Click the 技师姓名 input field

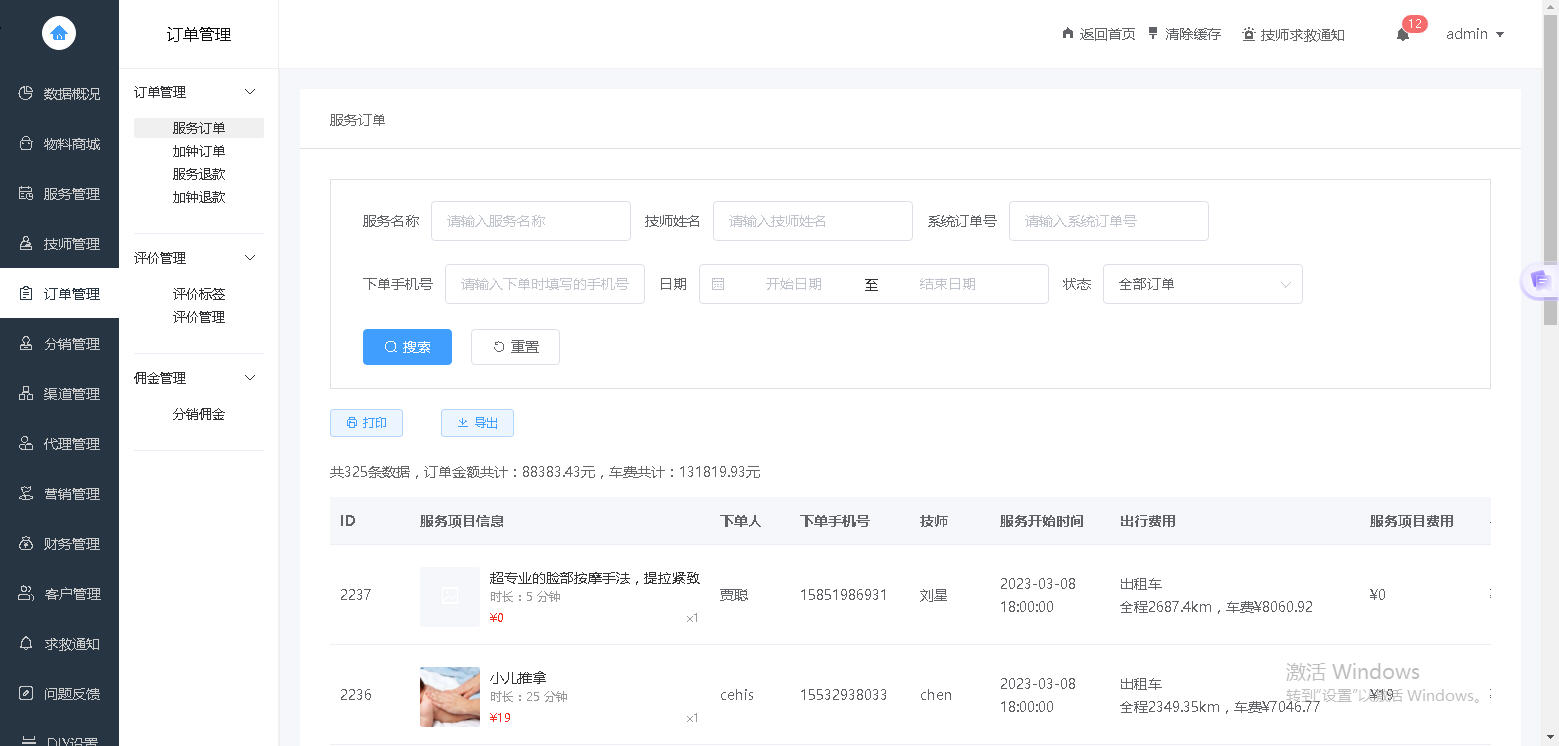[813, 221]
